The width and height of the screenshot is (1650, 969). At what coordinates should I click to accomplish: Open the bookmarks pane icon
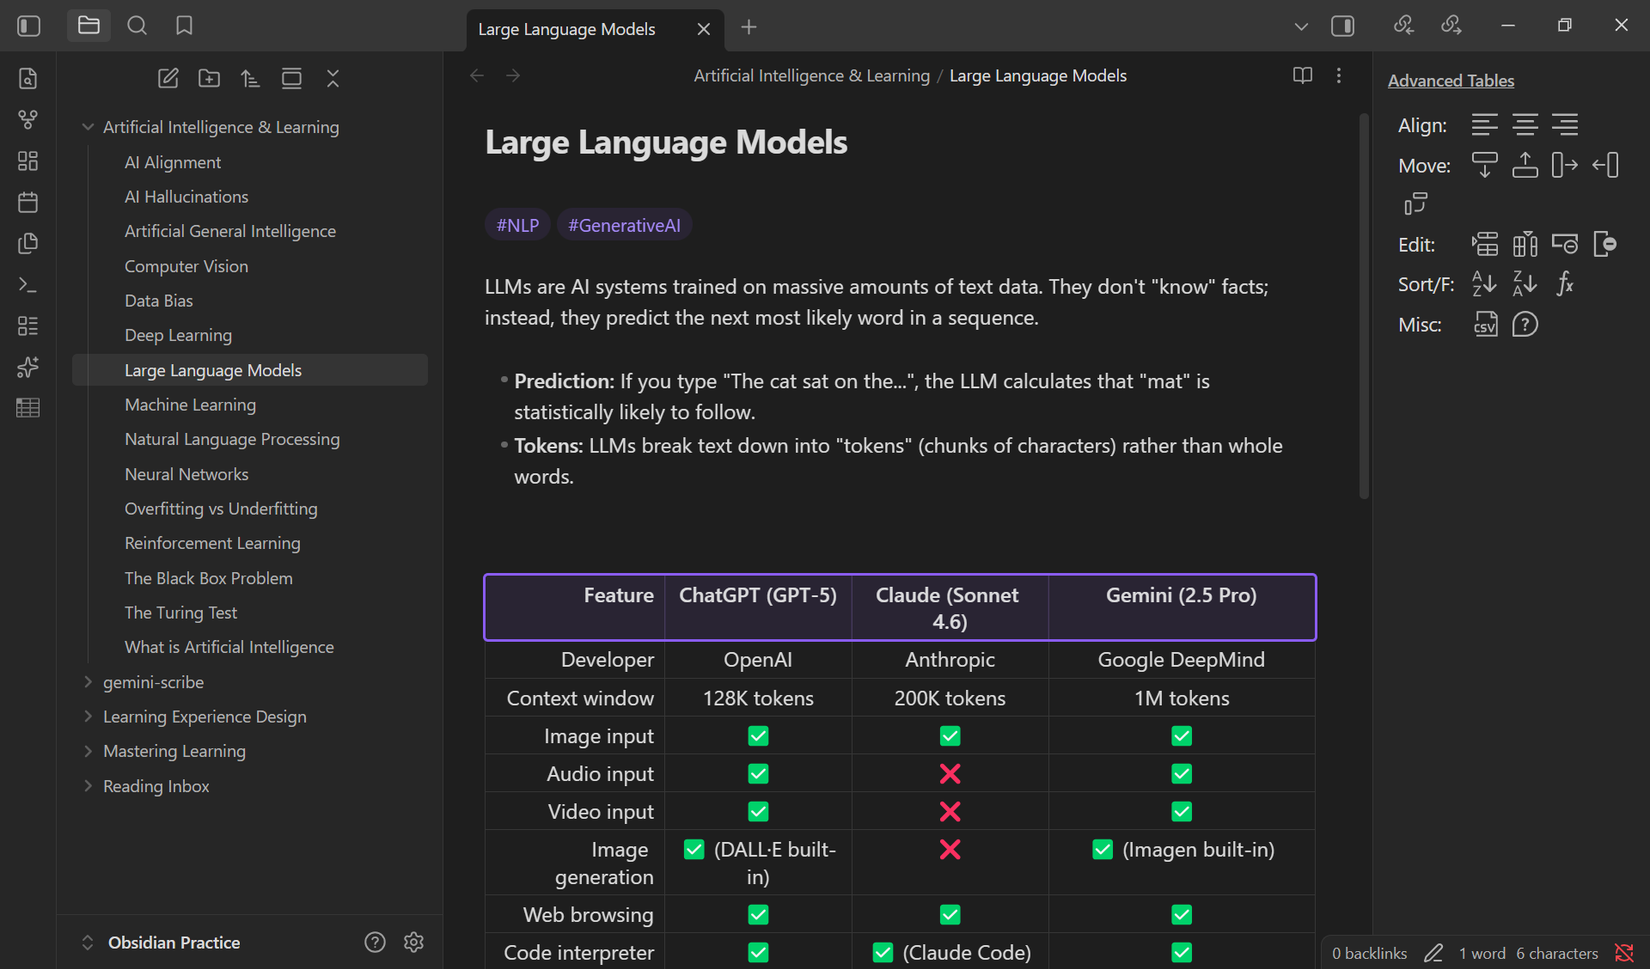tap(184, 26)
